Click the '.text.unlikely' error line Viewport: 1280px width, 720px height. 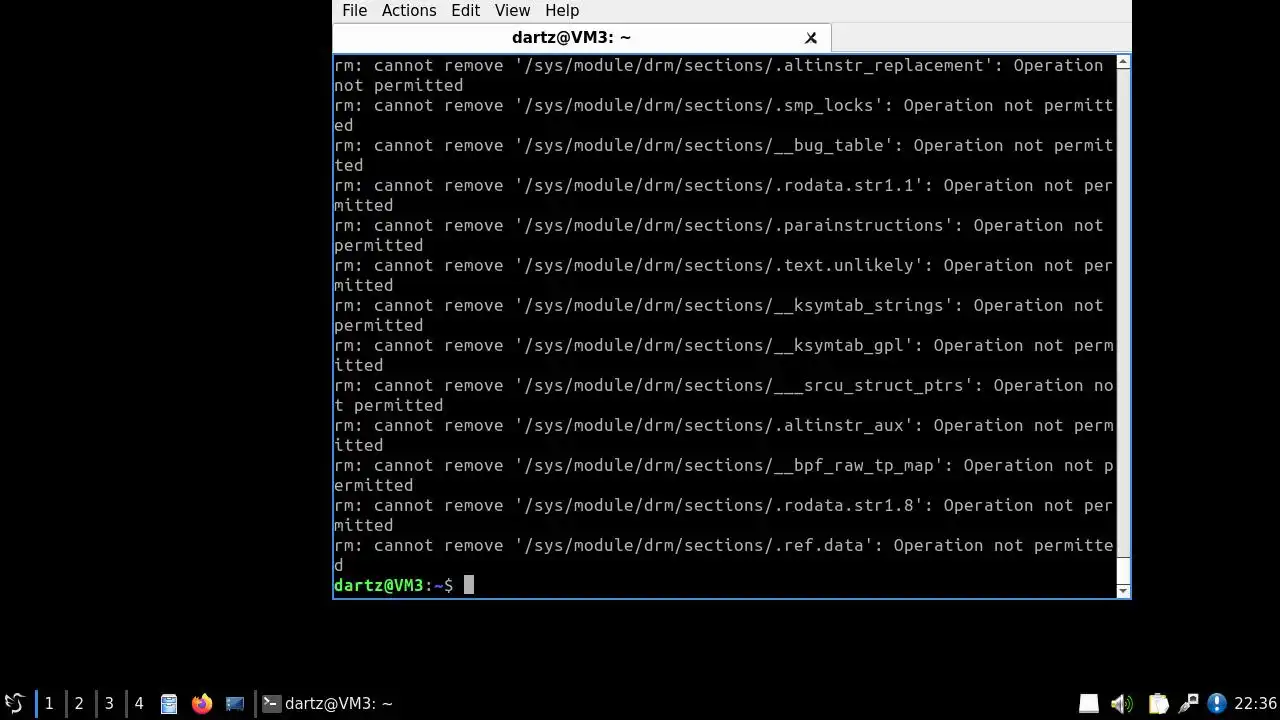pyautogui.click(x=724, y=275)
